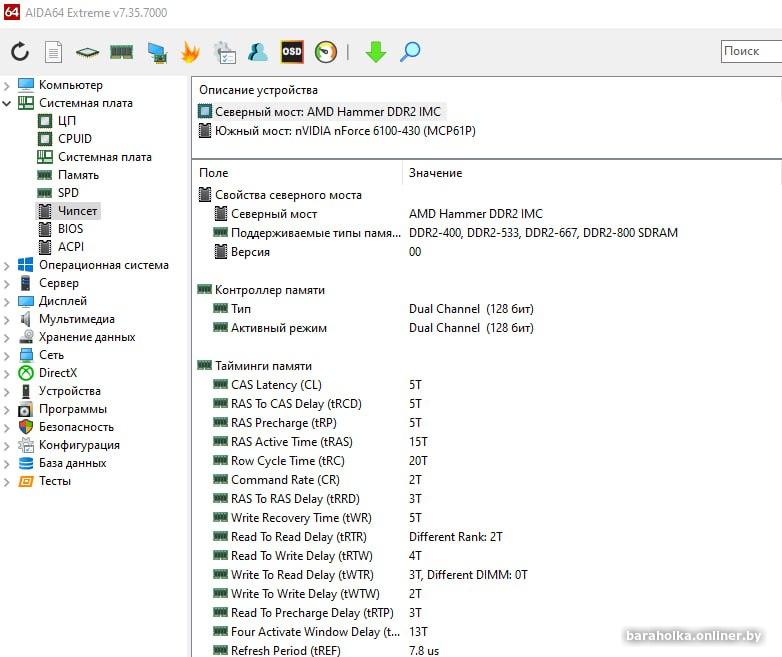Image resolution: width=782 pixels, height=657 pixels.
Task: Click the Тайминги памяти group header
Action: pos(263,365)
